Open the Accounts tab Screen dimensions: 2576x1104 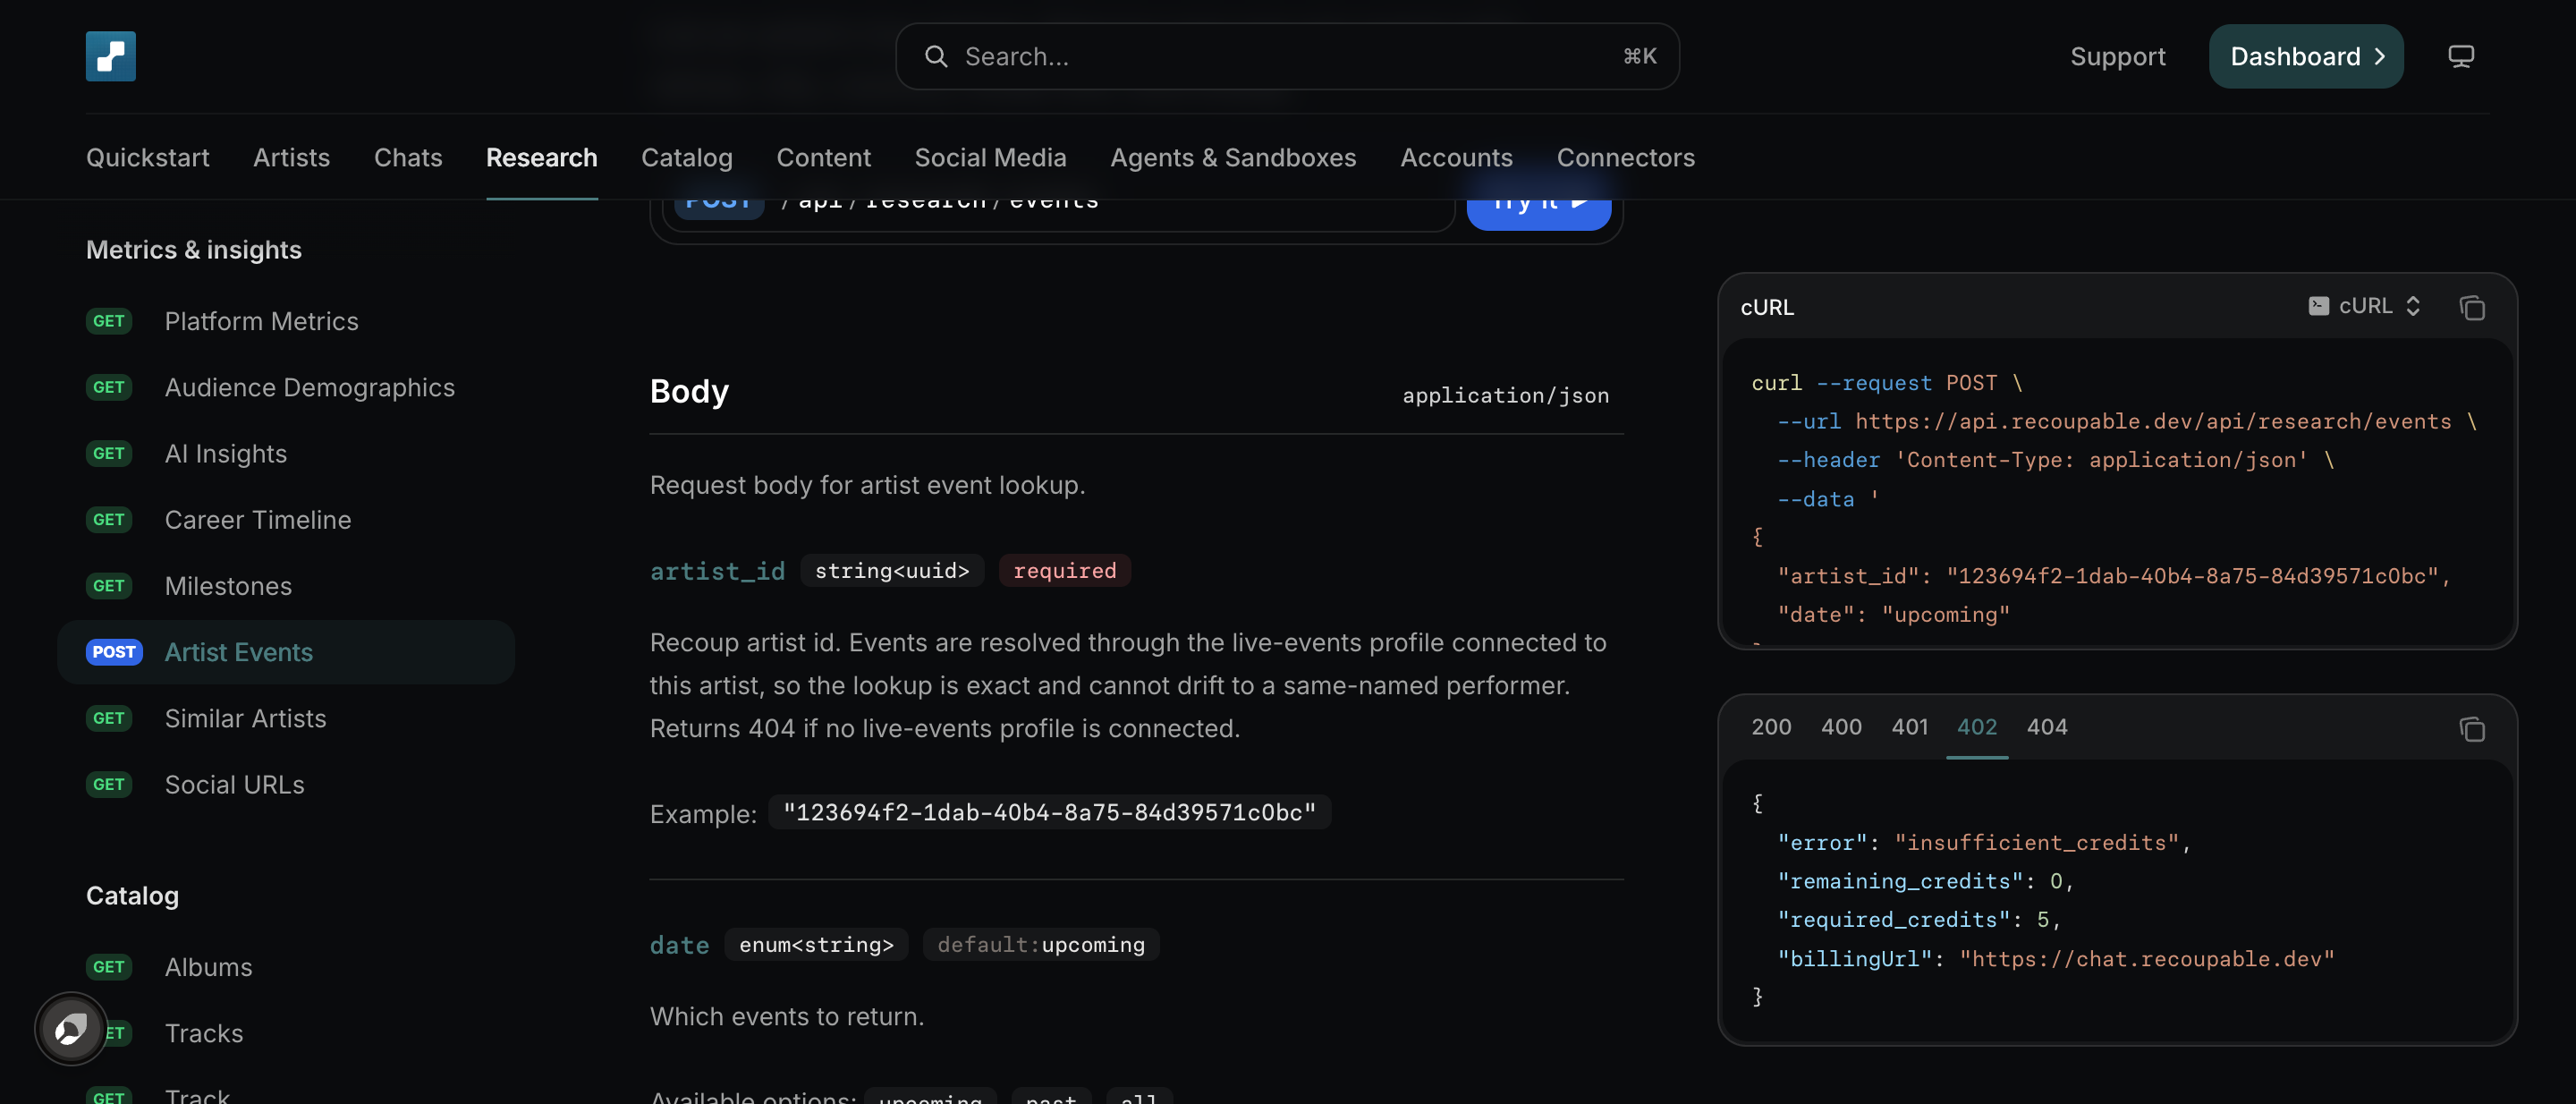pyautogui.click(x=1456, y=157)
